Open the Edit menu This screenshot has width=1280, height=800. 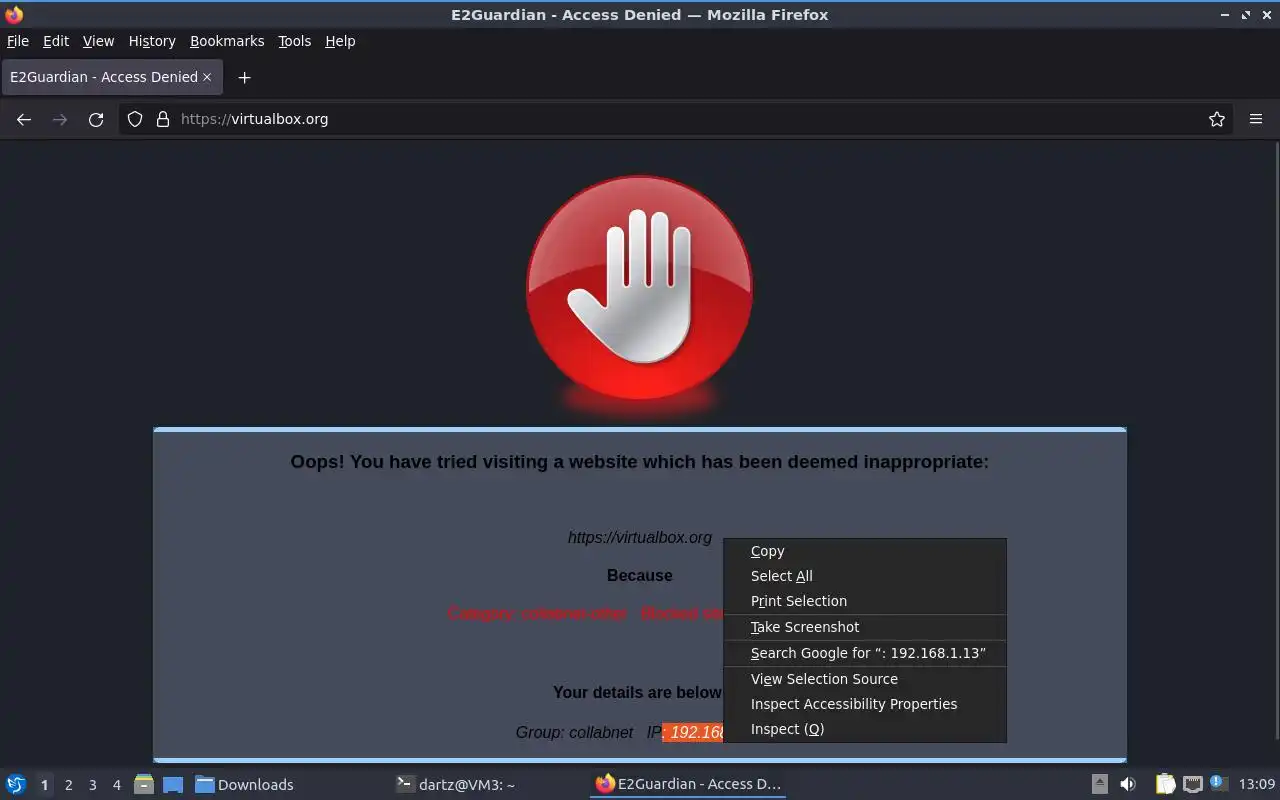point(56,41)
